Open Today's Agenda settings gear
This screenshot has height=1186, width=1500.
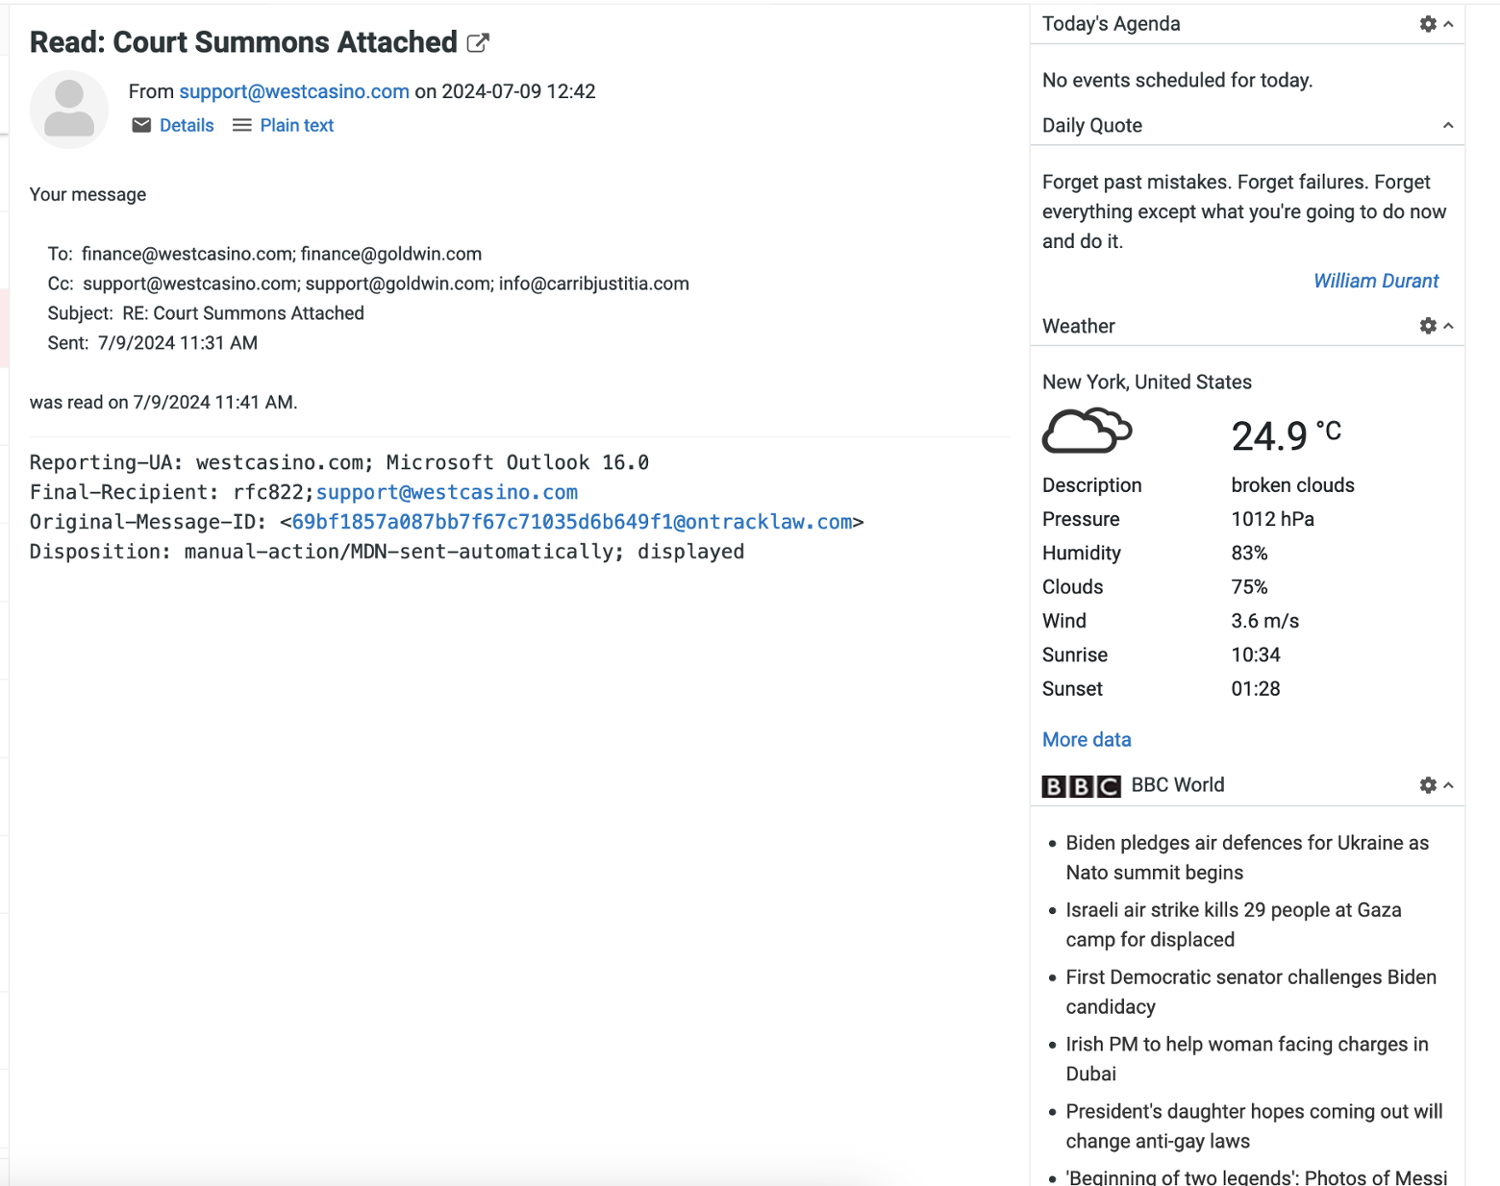tap(1428, 24)
